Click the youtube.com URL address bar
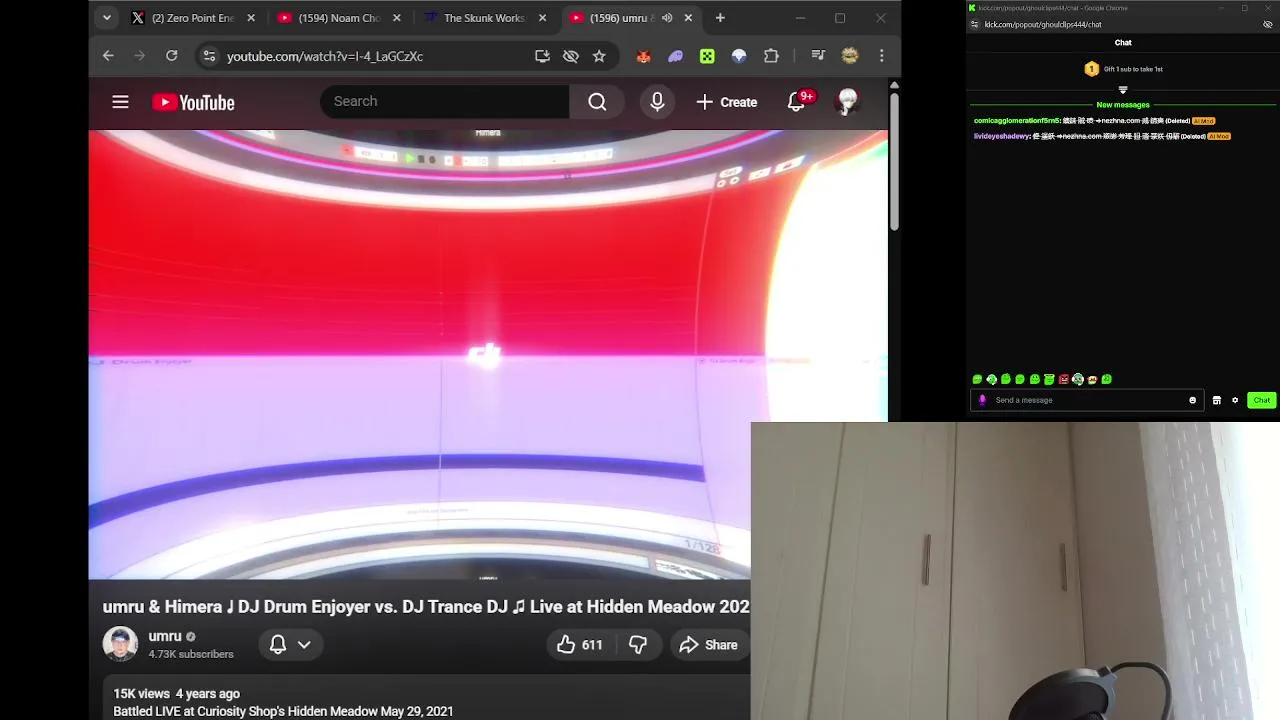 (x=325, y=56)
